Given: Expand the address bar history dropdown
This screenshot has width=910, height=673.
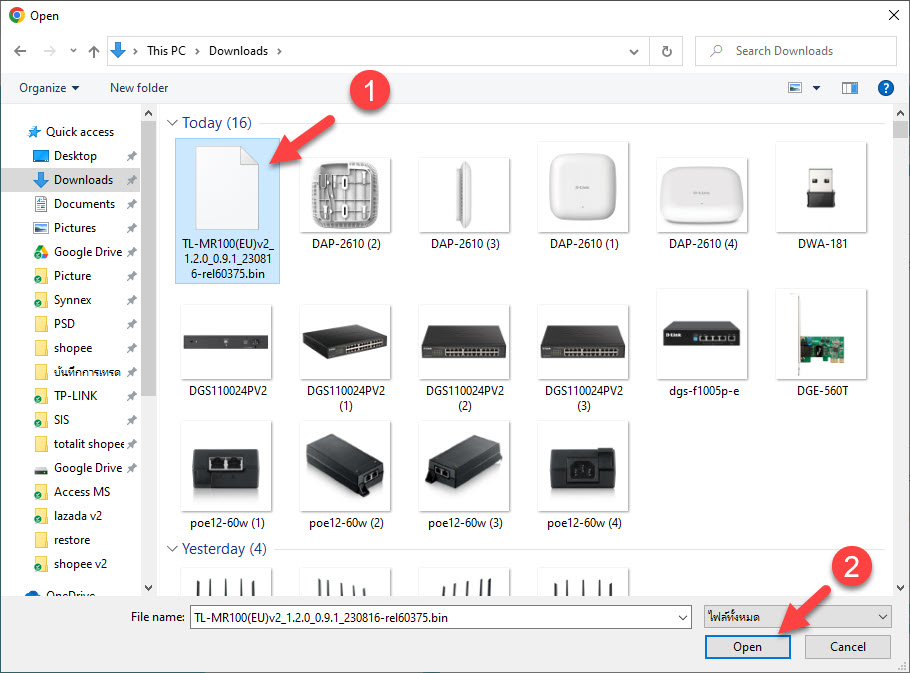Looking at the screenshot, I should [634, 52].
